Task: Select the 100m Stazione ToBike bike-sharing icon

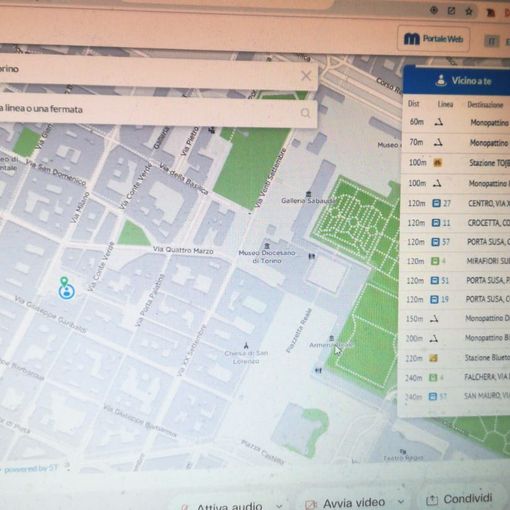Action: [x=437, y=163]
